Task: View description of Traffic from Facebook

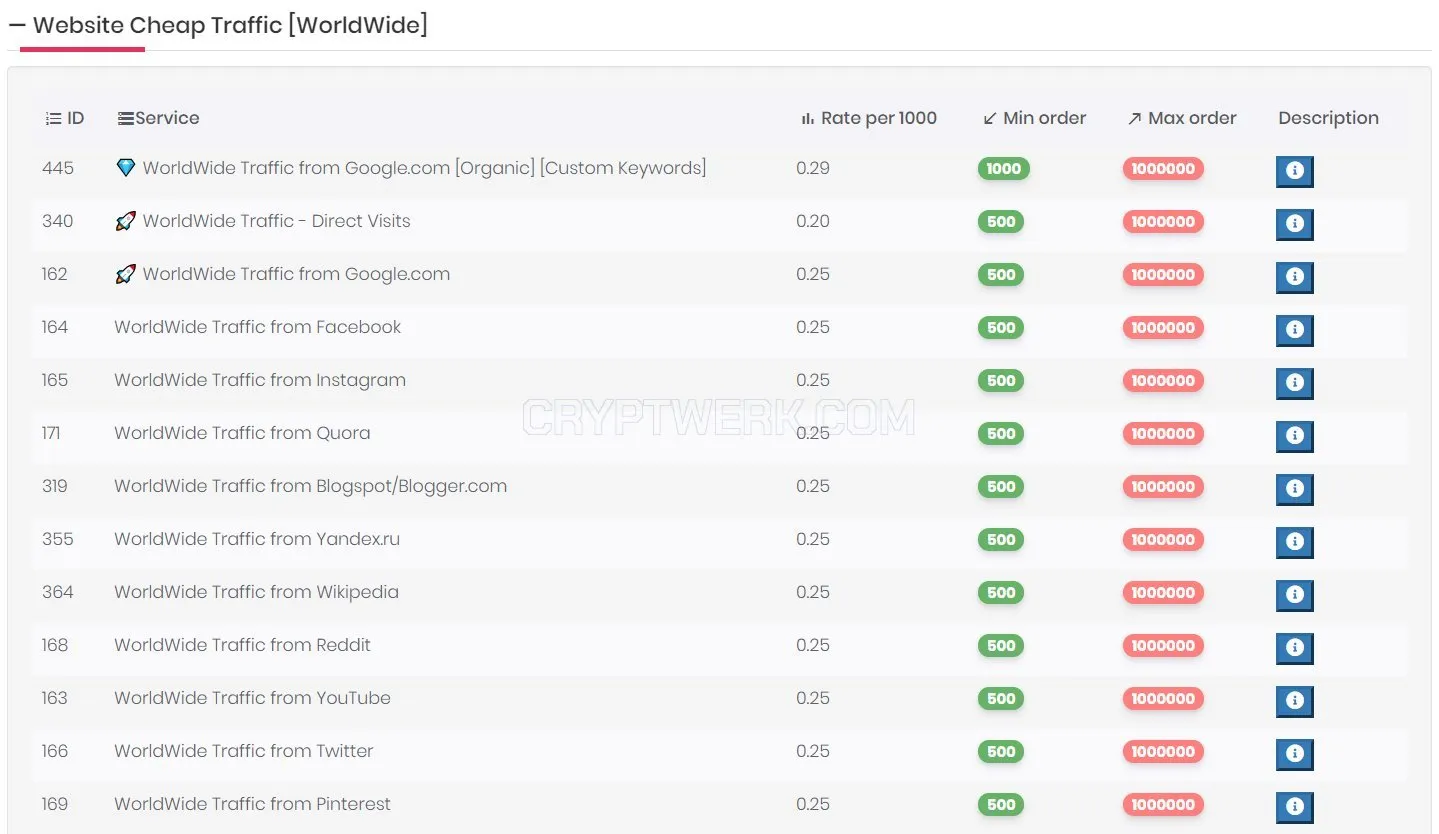Action: pos(1295,330)
